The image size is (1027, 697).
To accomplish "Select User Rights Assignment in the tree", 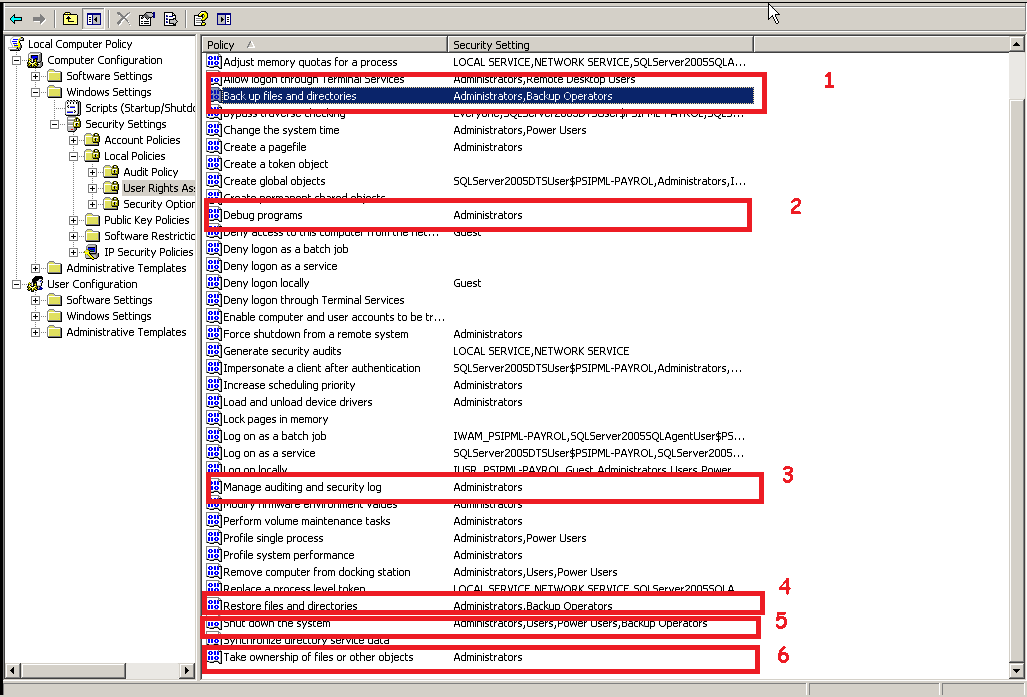I will 159,188.
